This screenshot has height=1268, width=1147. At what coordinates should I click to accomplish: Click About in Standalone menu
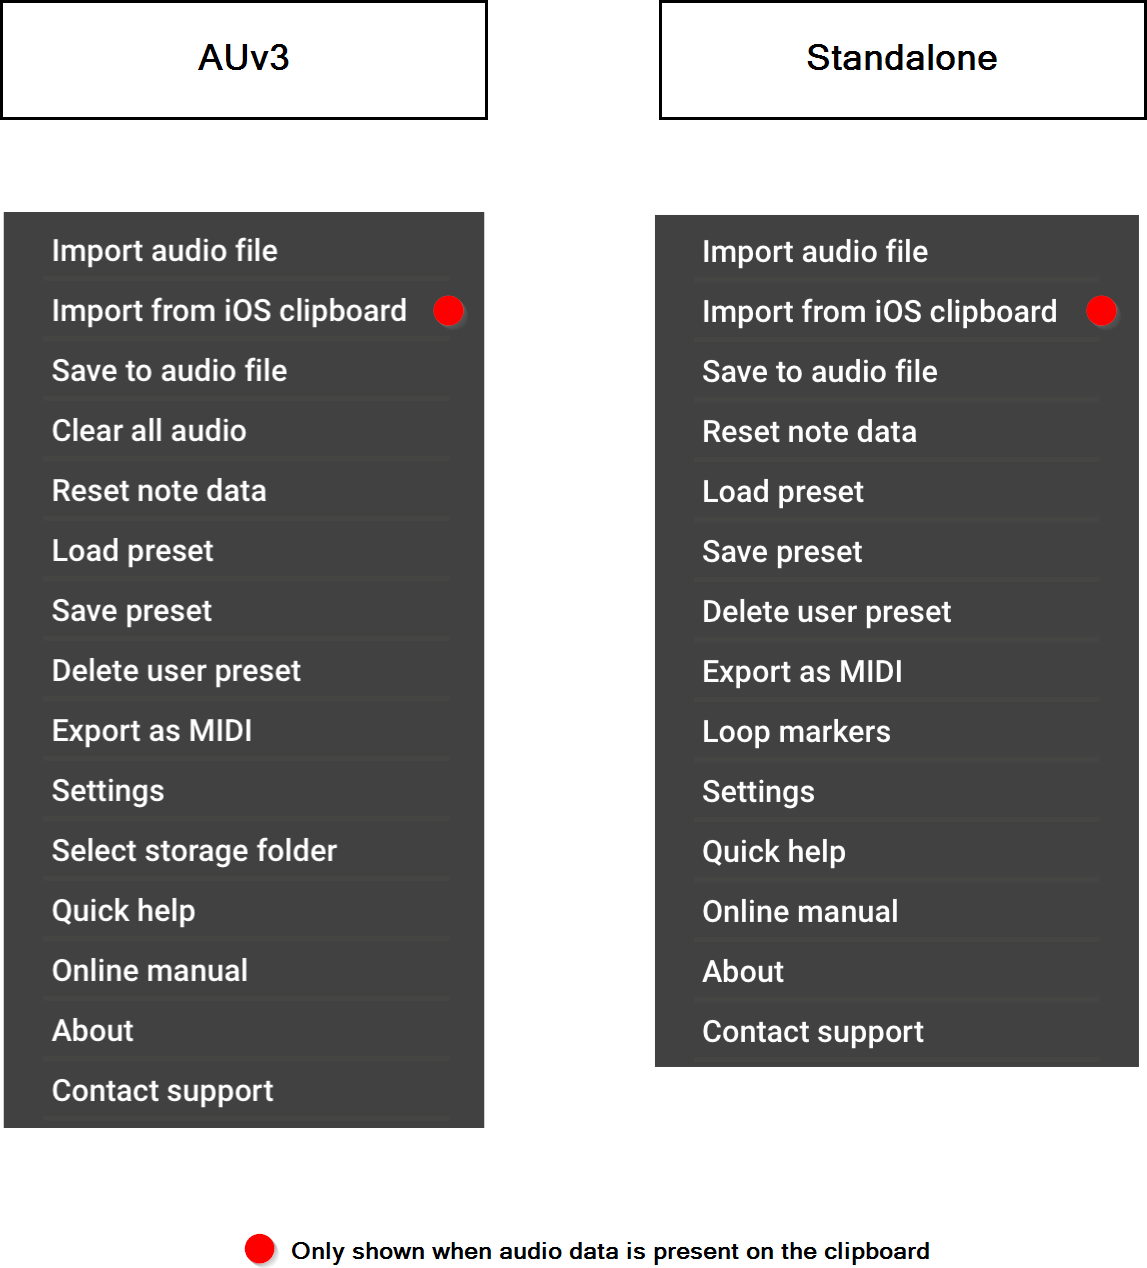tap(743, 972)
